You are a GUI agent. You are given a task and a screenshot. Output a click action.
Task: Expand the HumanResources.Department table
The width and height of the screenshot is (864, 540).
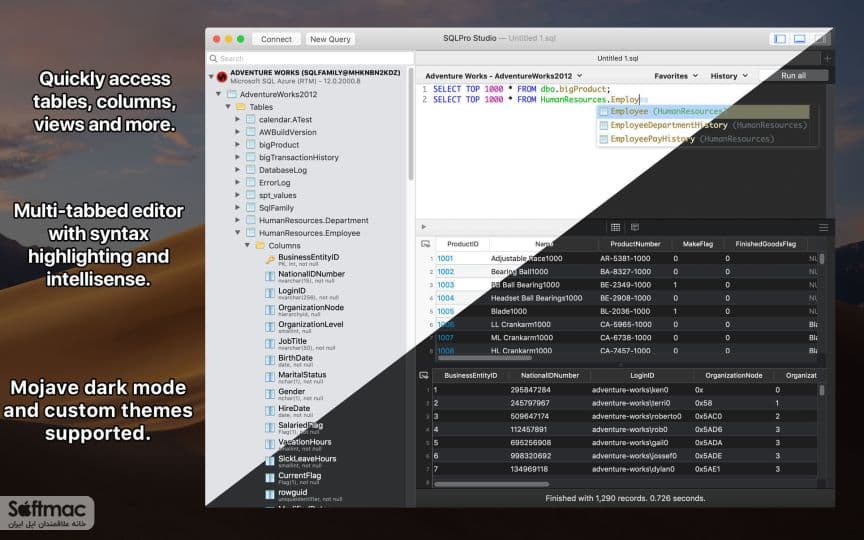237,220
